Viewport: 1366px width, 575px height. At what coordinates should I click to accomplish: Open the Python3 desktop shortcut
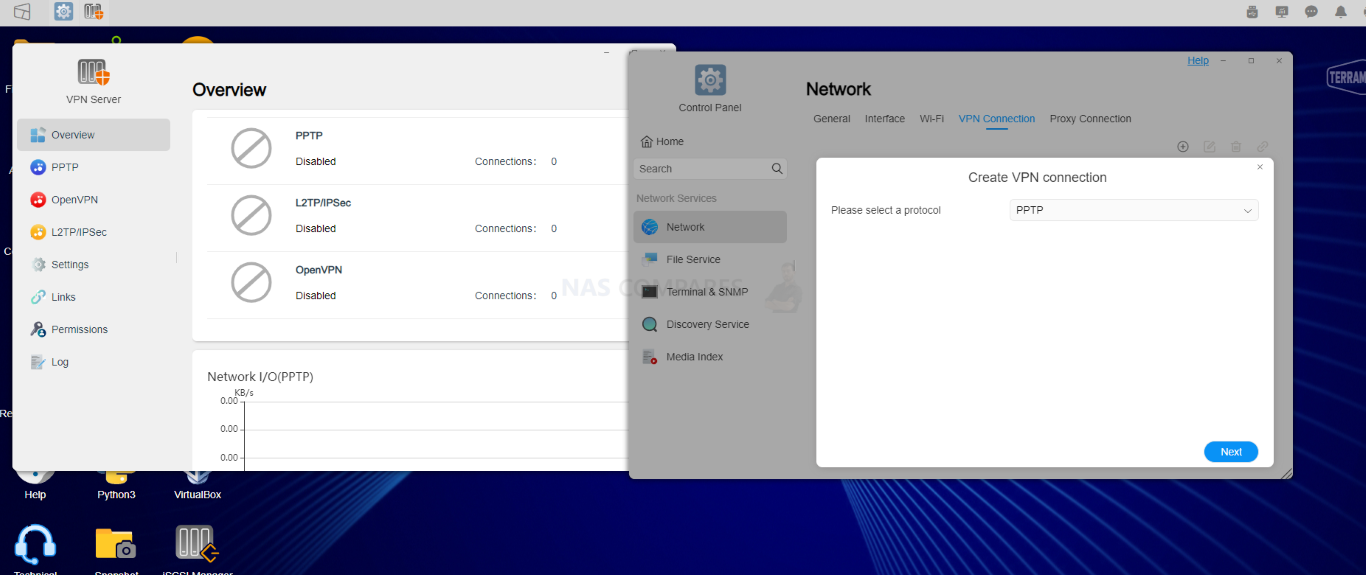point(116,483)
